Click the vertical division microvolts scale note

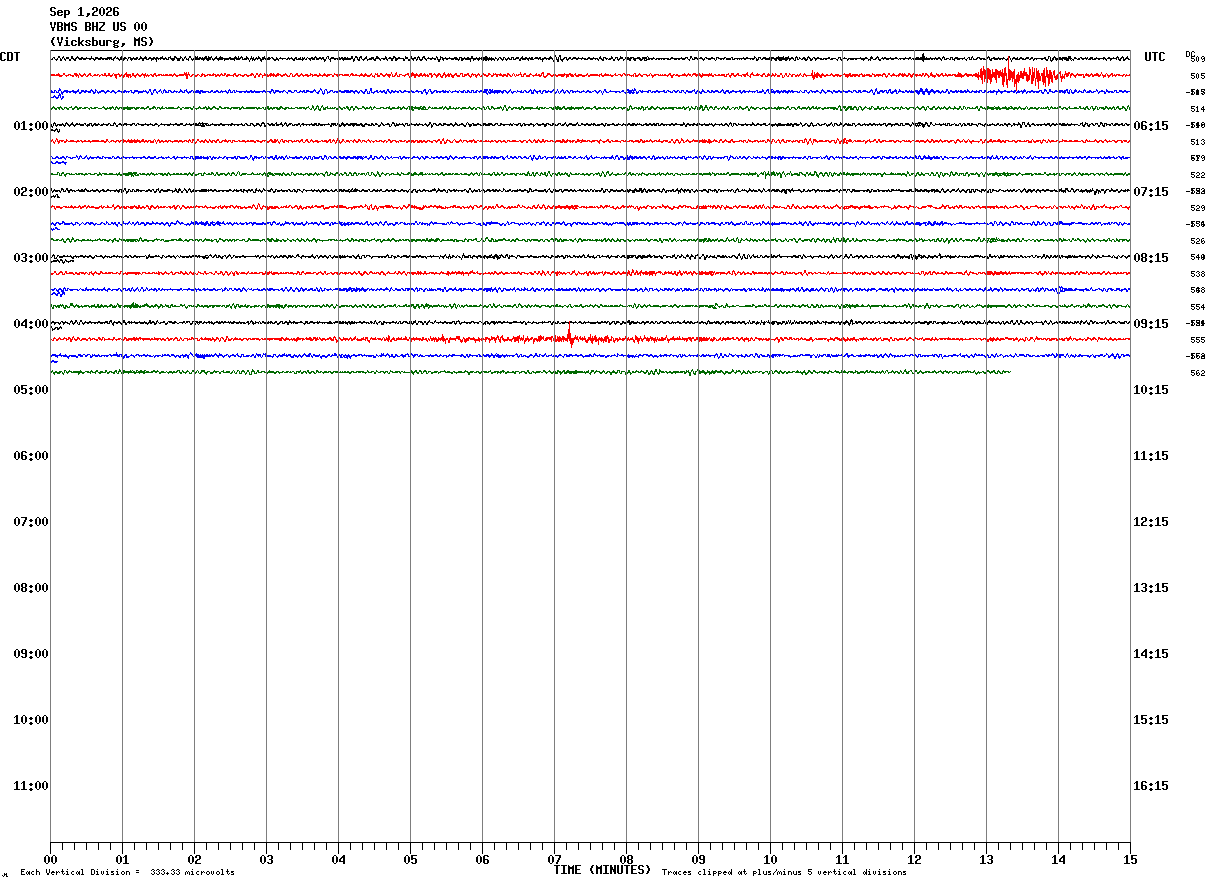click(128, 873)
